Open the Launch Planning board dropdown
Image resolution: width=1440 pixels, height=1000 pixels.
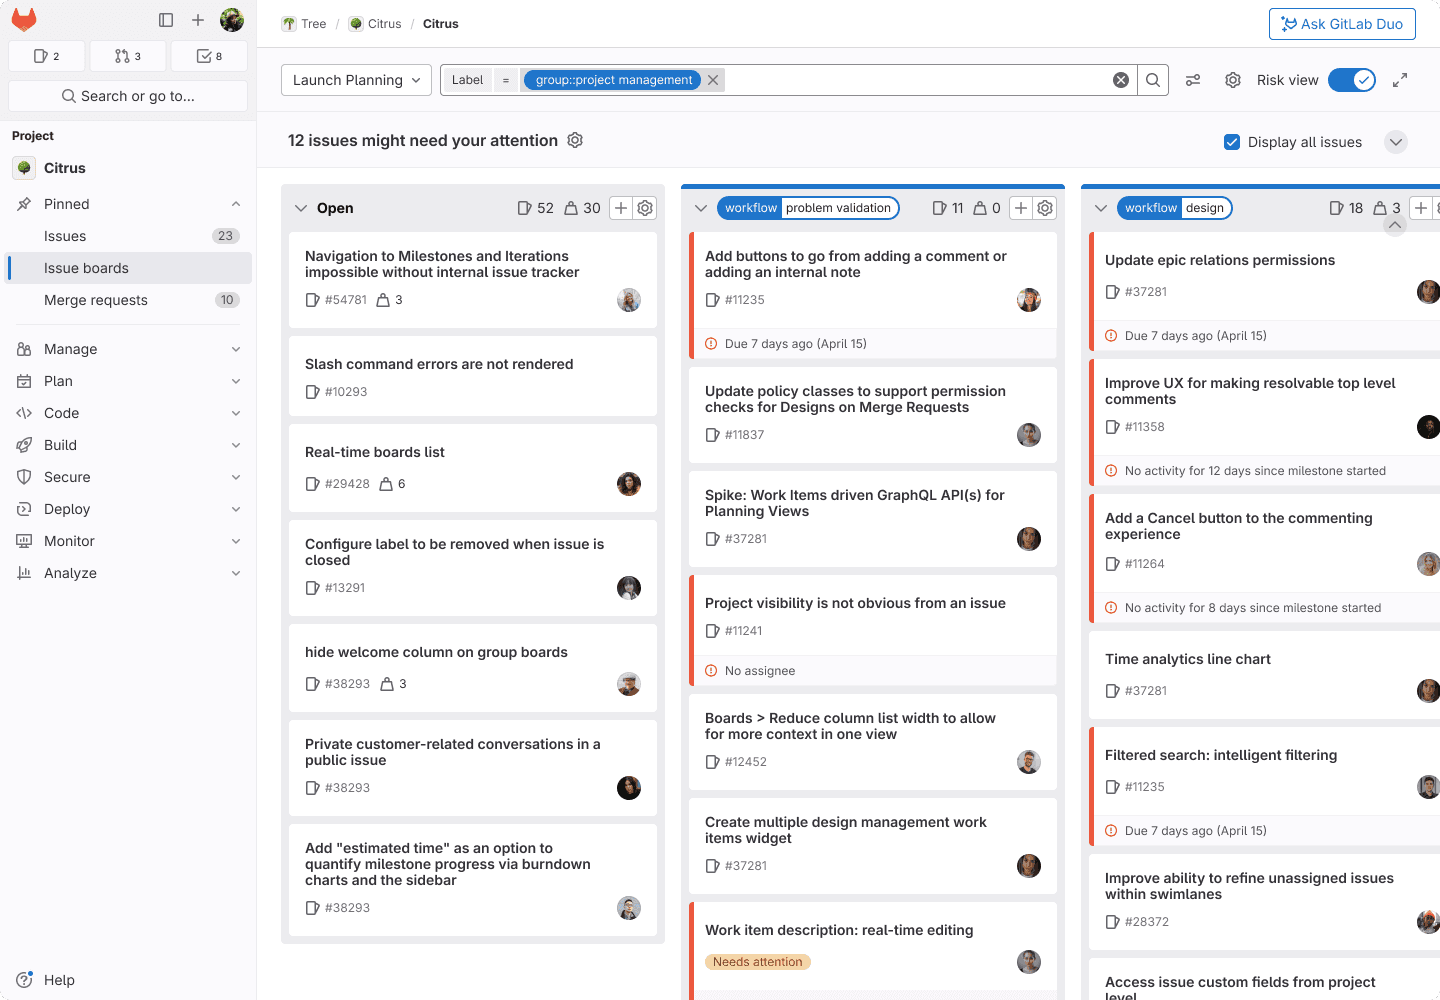tap(357, 80)
